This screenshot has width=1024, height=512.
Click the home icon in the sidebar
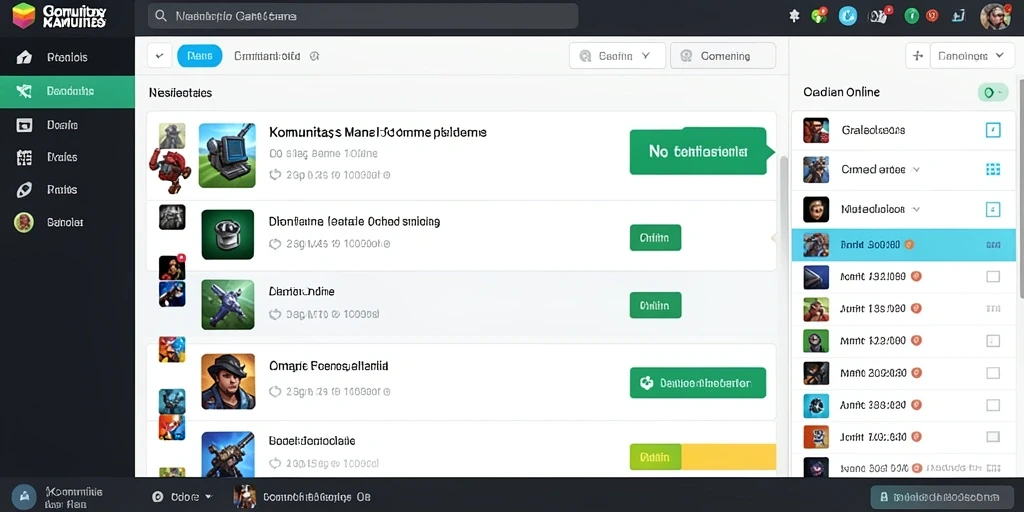click(x=24, y=57)
